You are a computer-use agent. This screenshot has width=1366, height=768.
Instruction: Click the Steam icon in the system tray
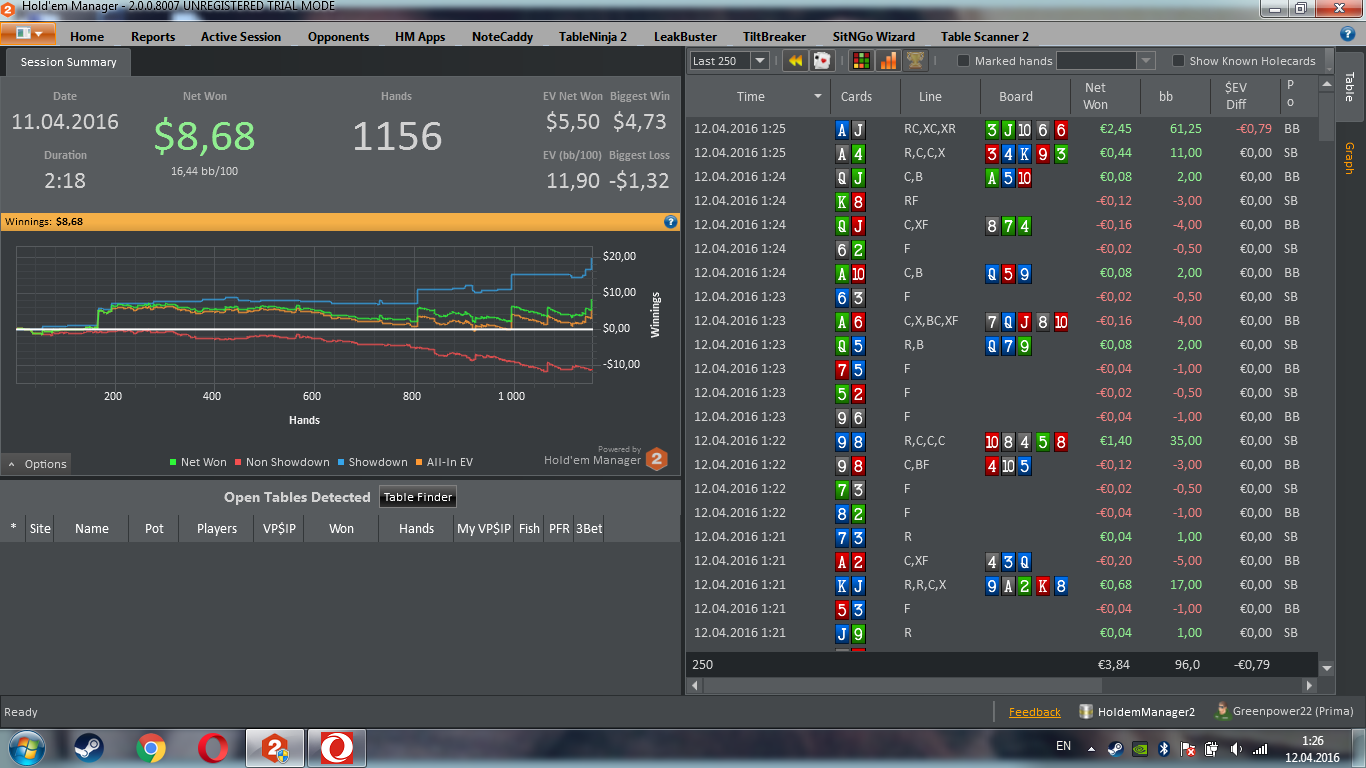pyautogui.click(x=1115, y=748)
